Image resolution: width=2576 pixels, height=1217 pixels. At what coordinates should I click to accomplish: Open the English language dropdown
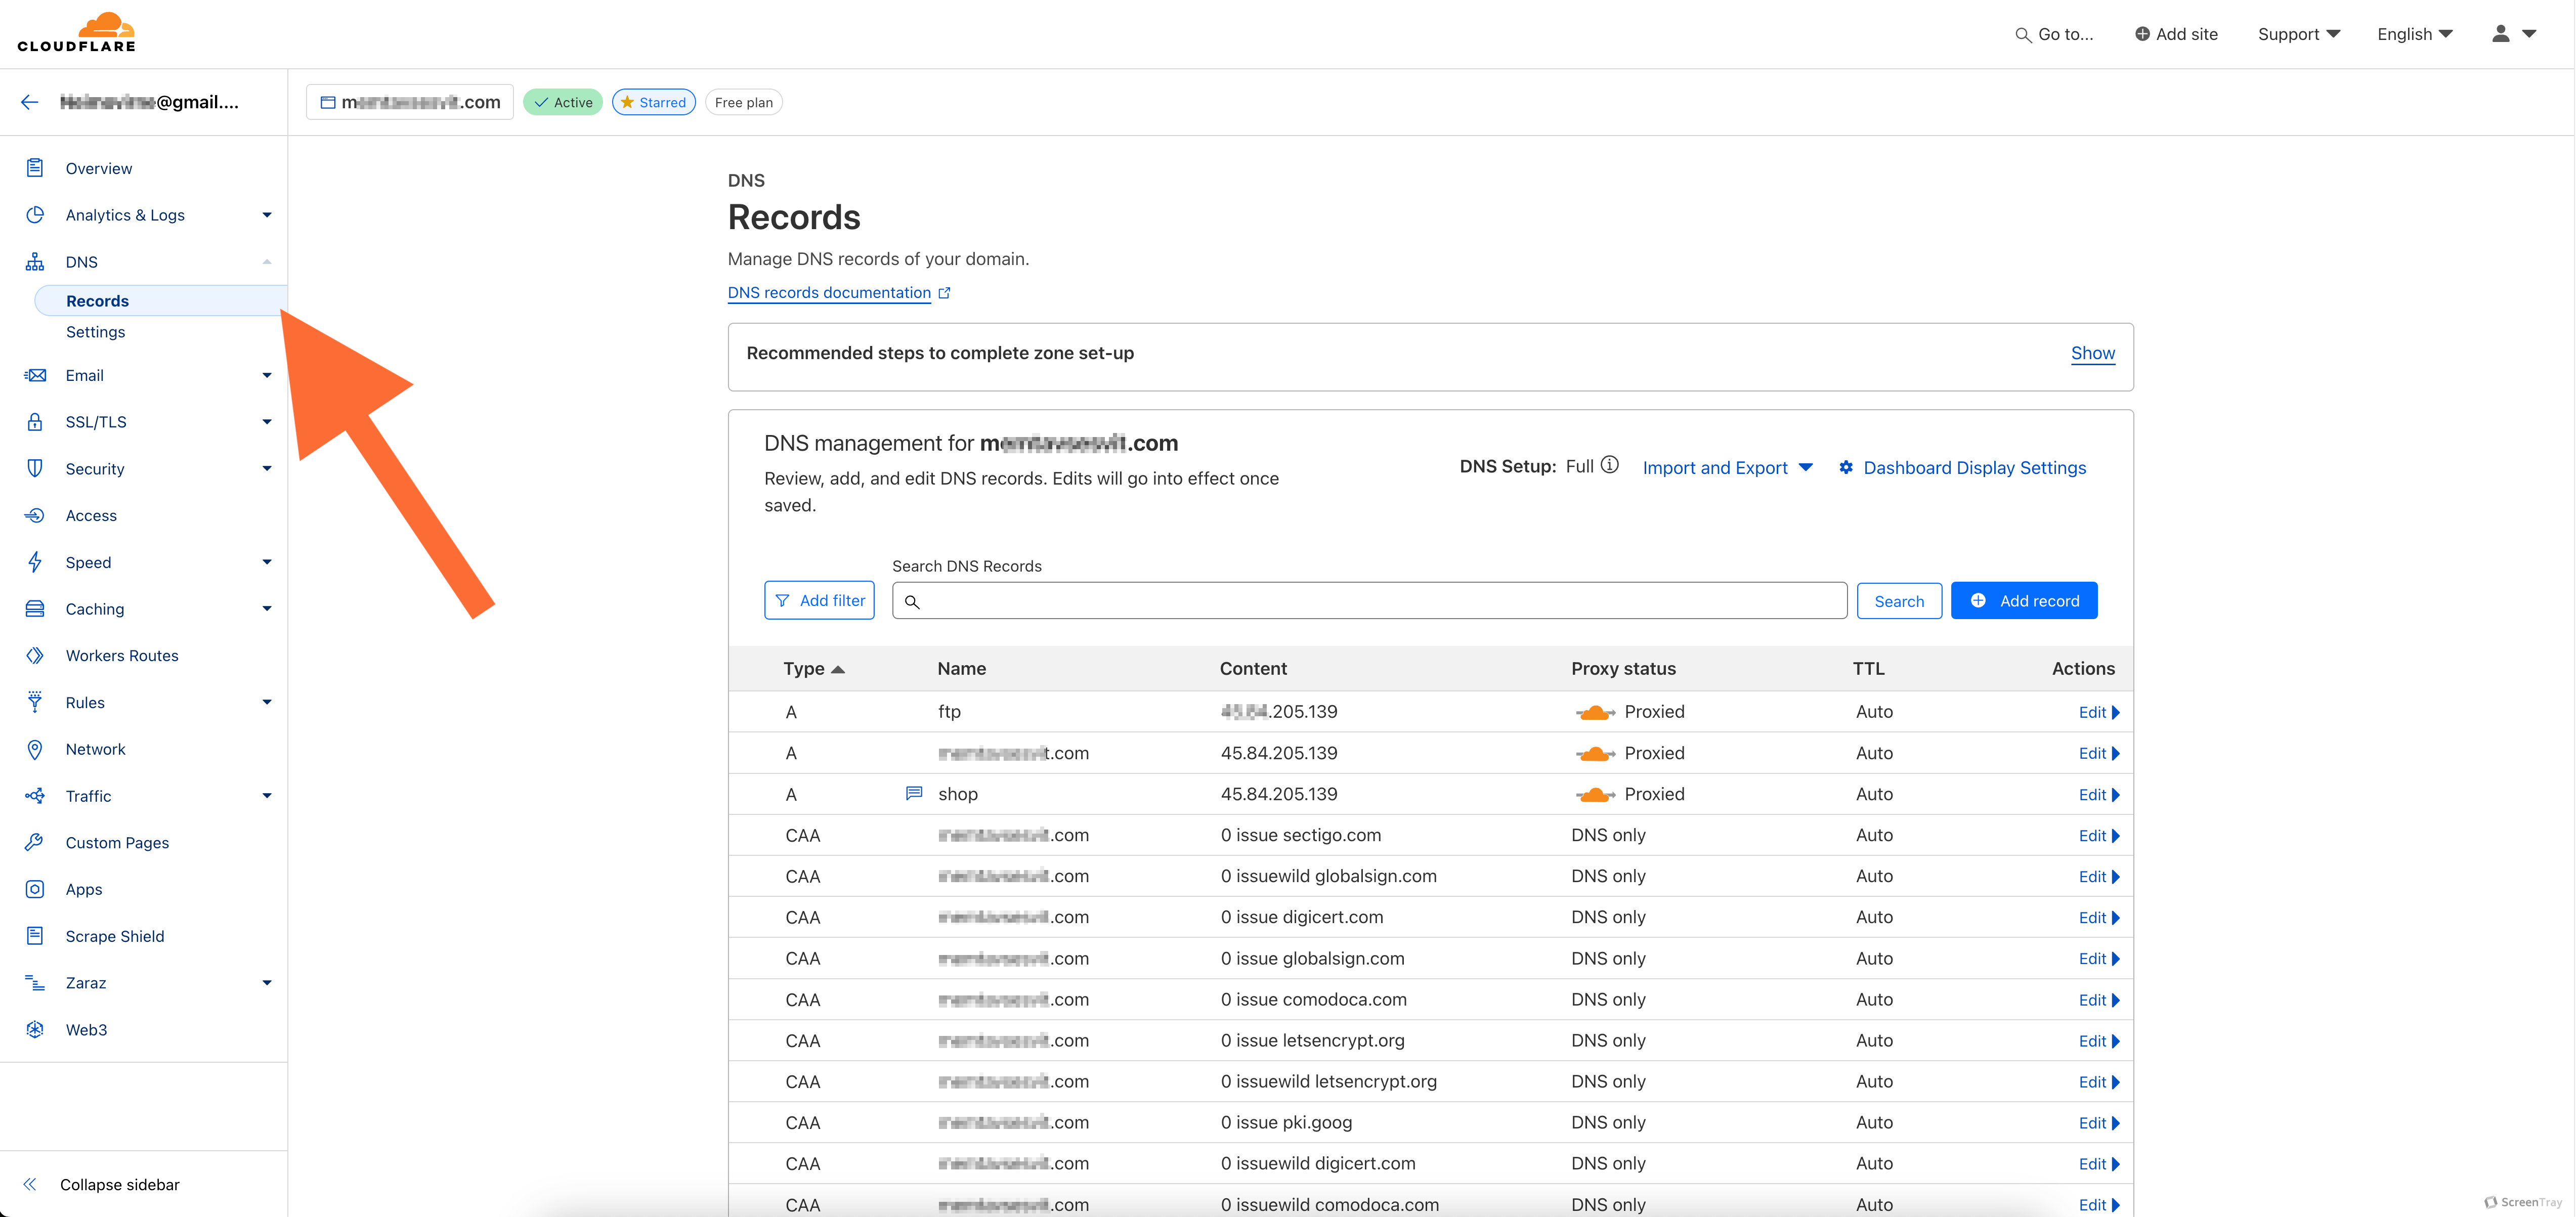click(x=2415, y=34)
